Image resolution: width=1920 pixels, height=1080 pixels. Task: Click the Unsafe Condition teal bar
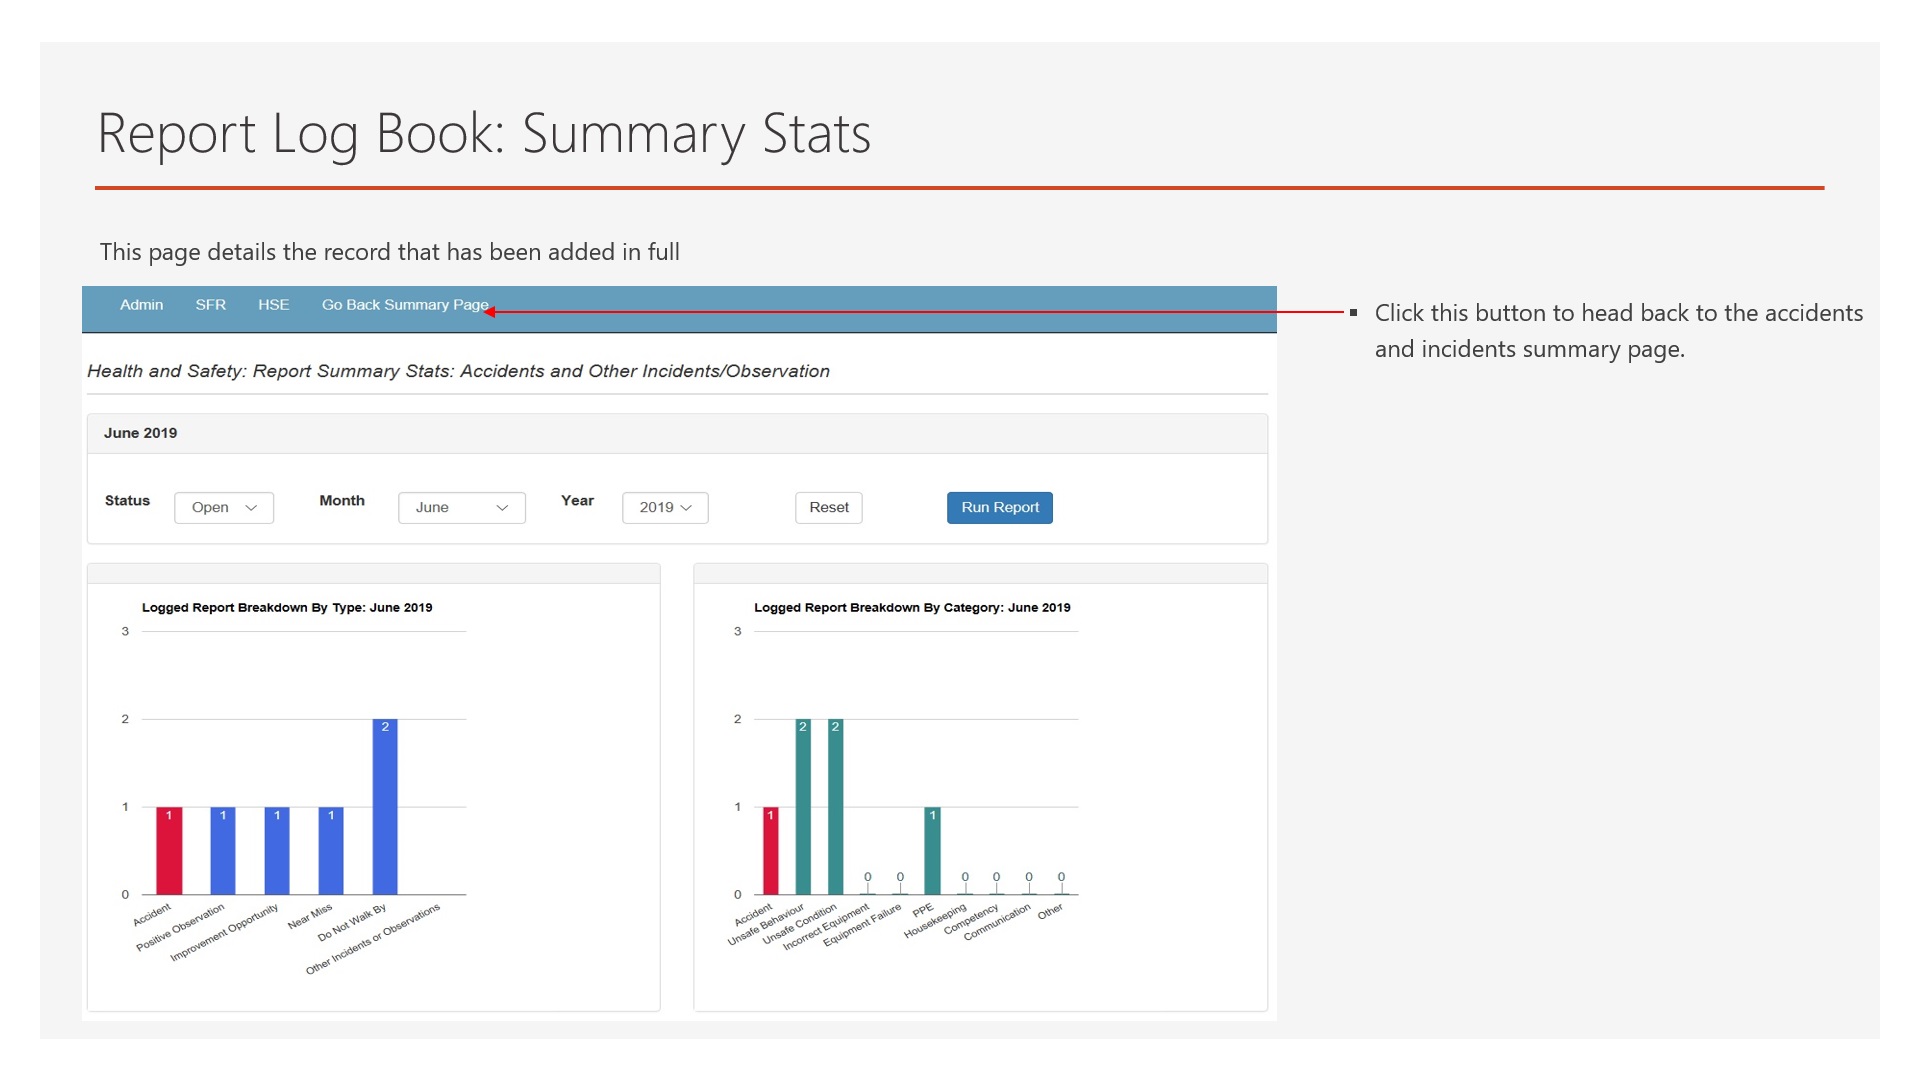click(835, 808)
